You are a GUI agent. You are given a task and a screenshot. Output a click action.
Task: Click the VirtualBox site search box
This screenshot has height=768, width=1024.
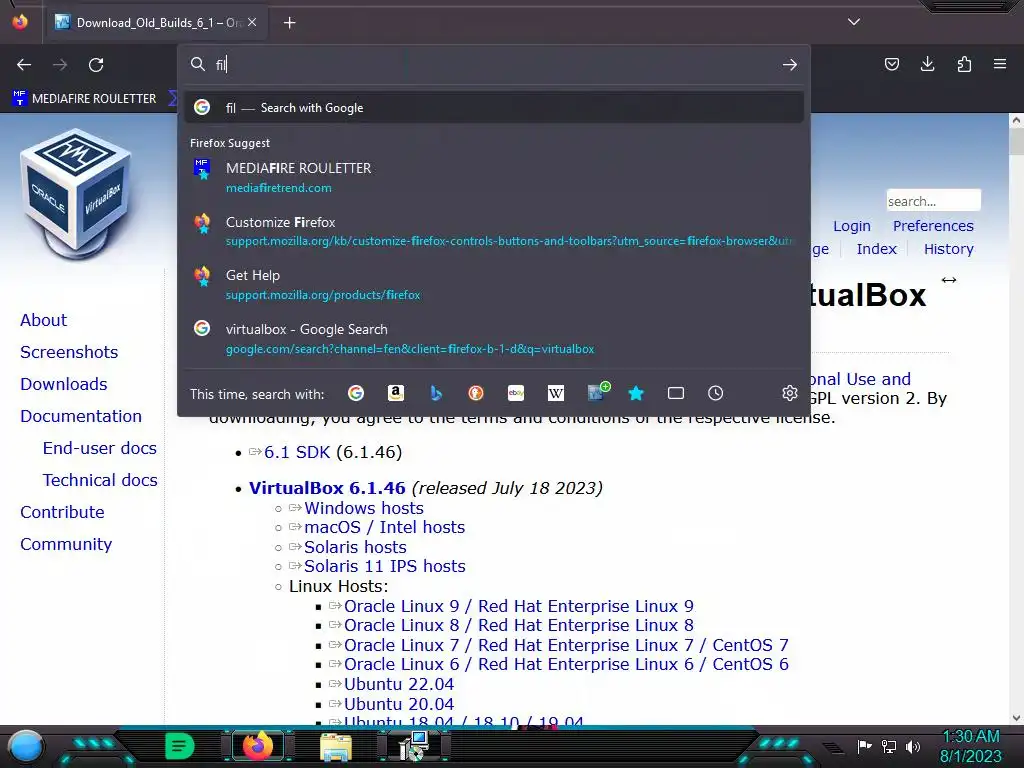[x=933, y=200]
